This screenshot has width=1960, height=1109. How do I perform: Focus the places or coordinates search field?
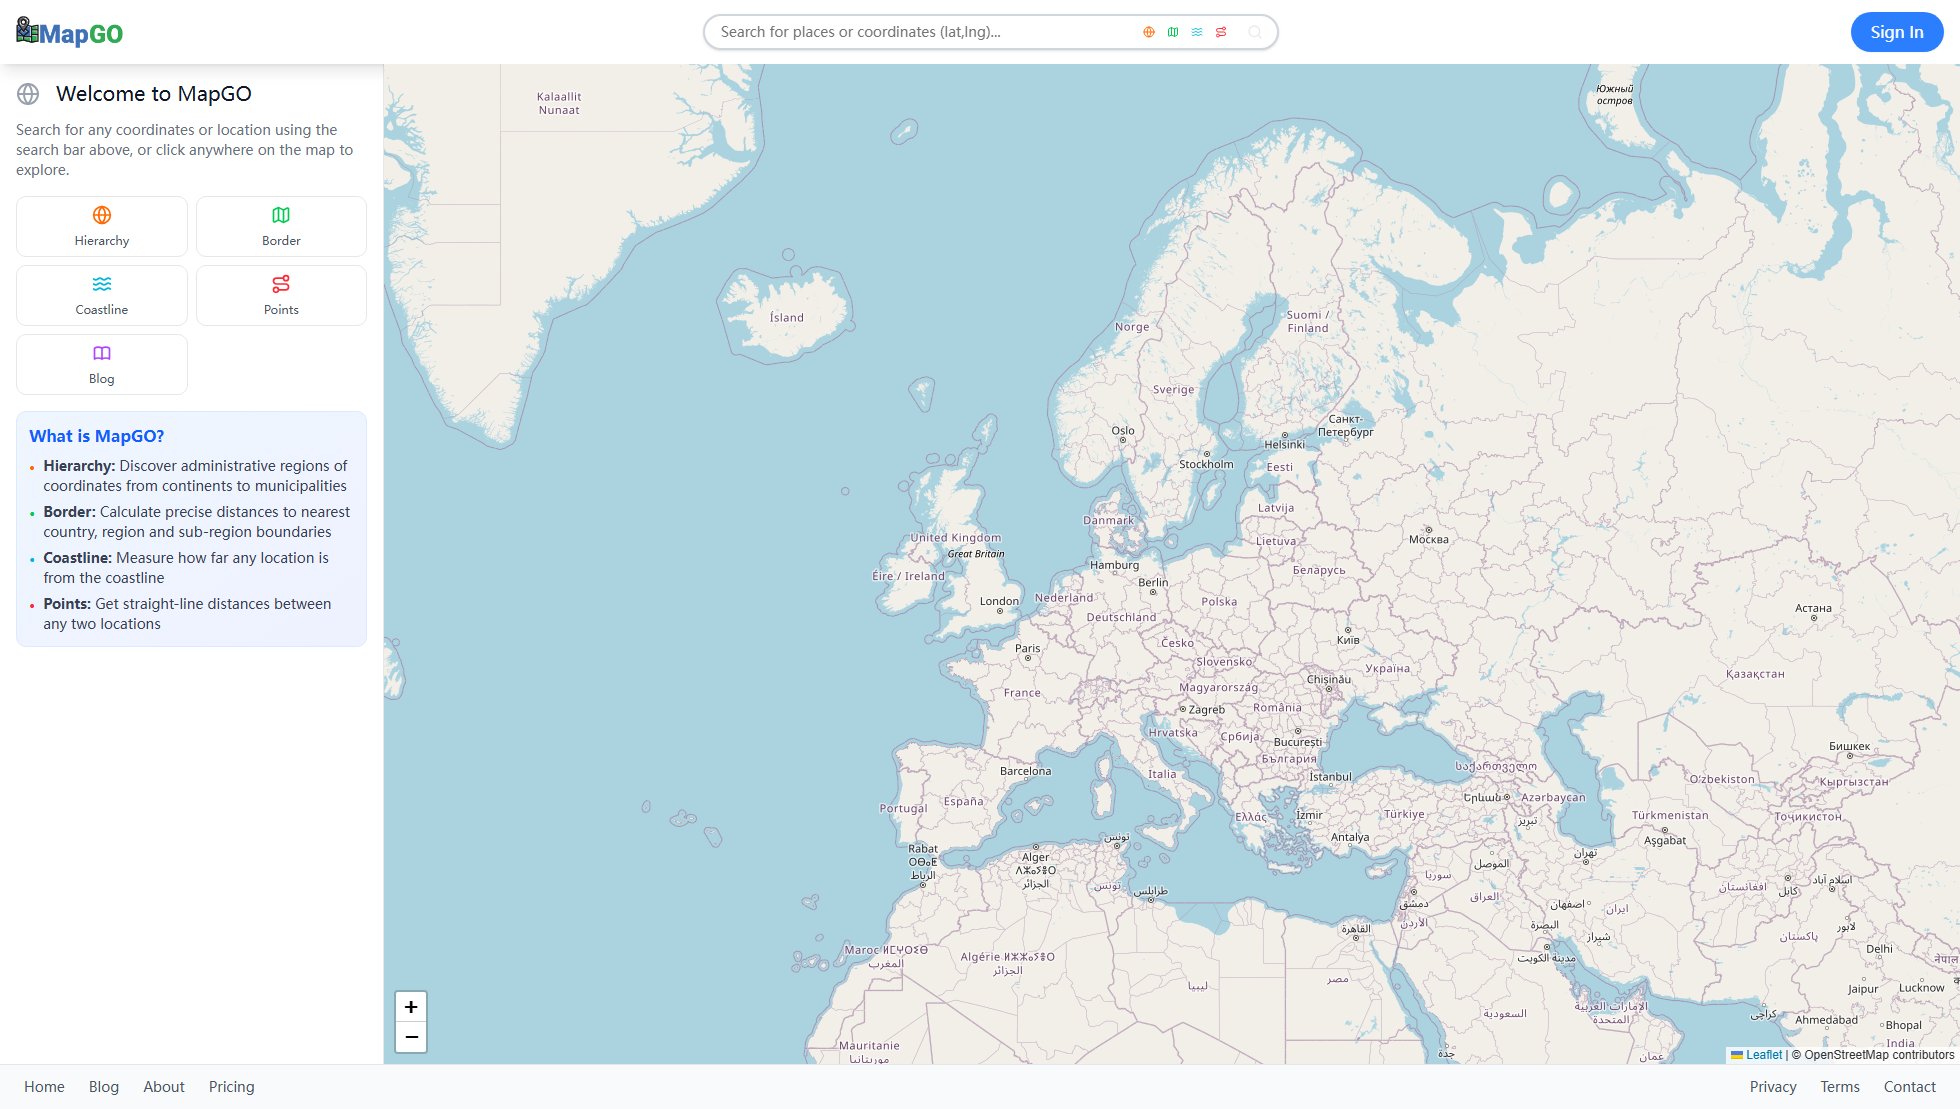tap(920, 32)
